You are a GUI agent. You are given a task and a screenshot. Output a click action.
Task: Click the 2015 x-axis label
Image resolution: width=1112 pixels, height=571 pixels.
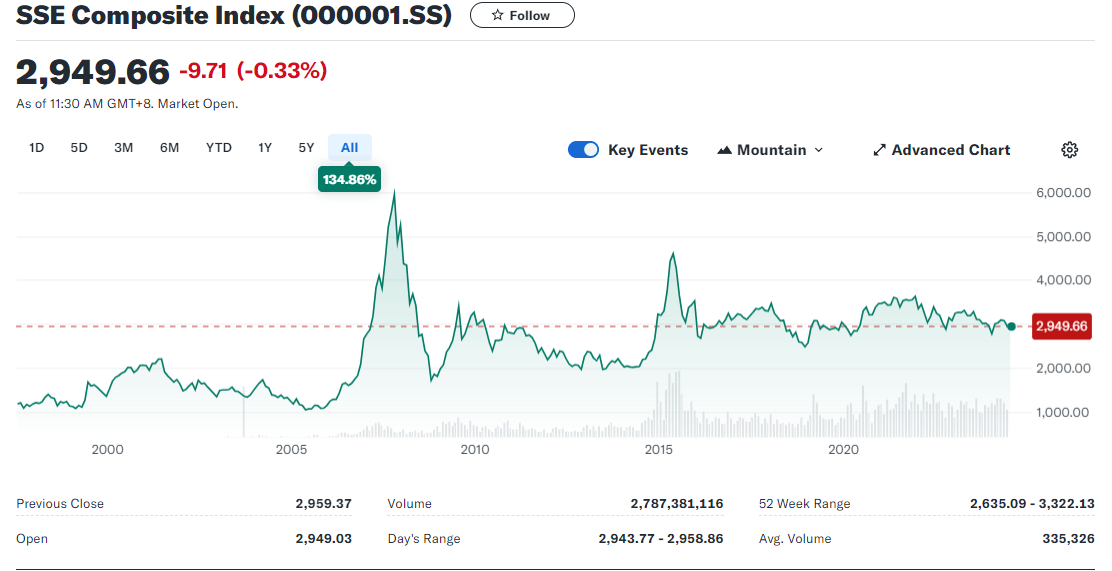pos(659,450)
